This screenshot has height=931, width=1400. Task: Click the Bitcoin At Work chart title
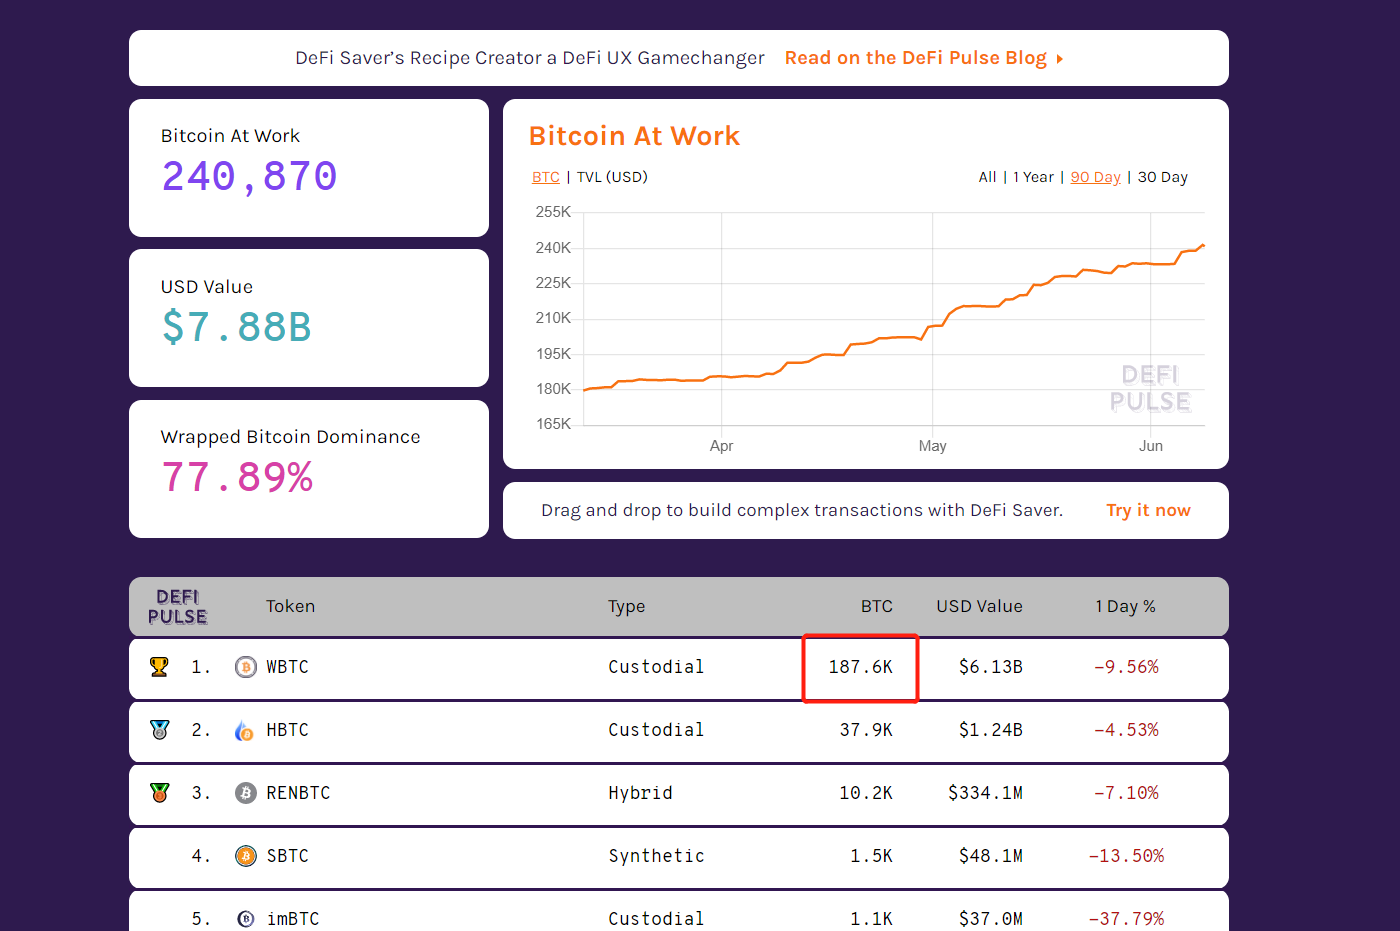(634, 136)
